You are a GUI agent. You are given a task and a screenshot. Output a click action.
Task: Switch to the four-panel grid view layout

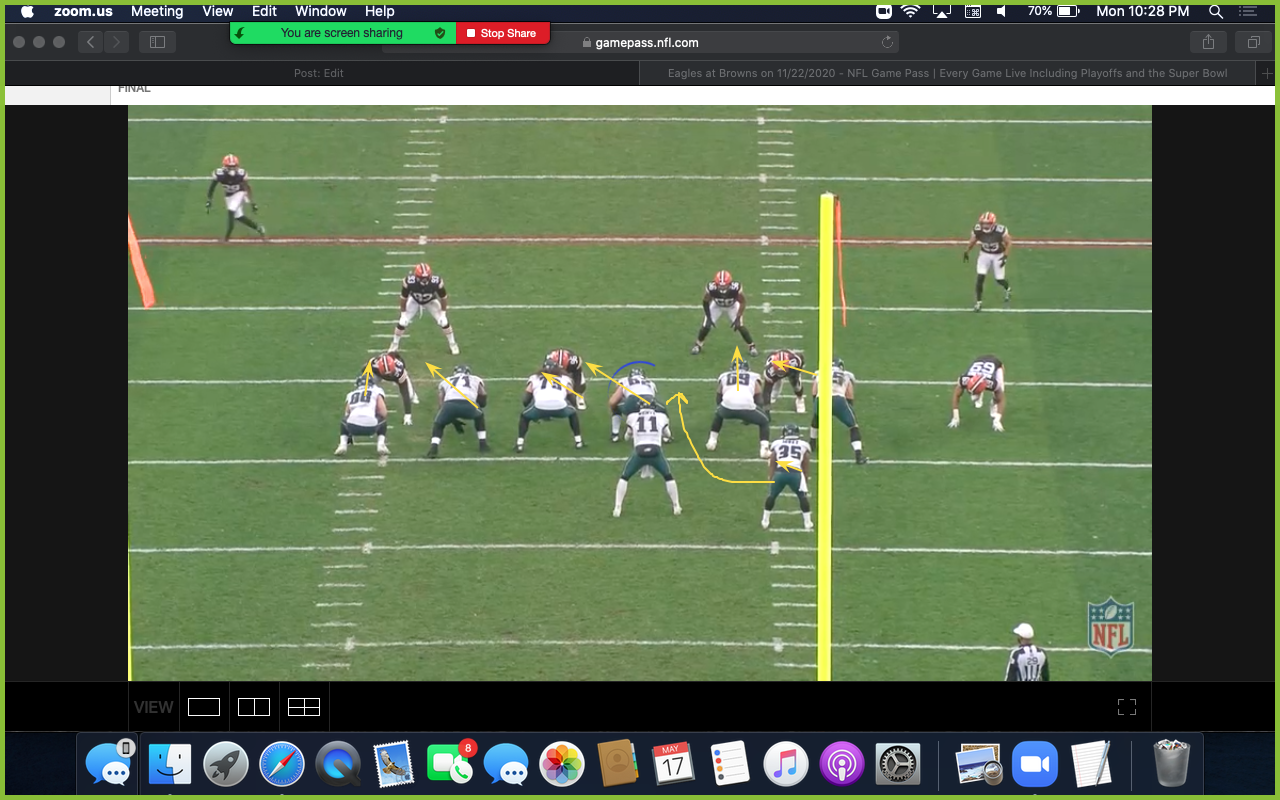(303, 706)
